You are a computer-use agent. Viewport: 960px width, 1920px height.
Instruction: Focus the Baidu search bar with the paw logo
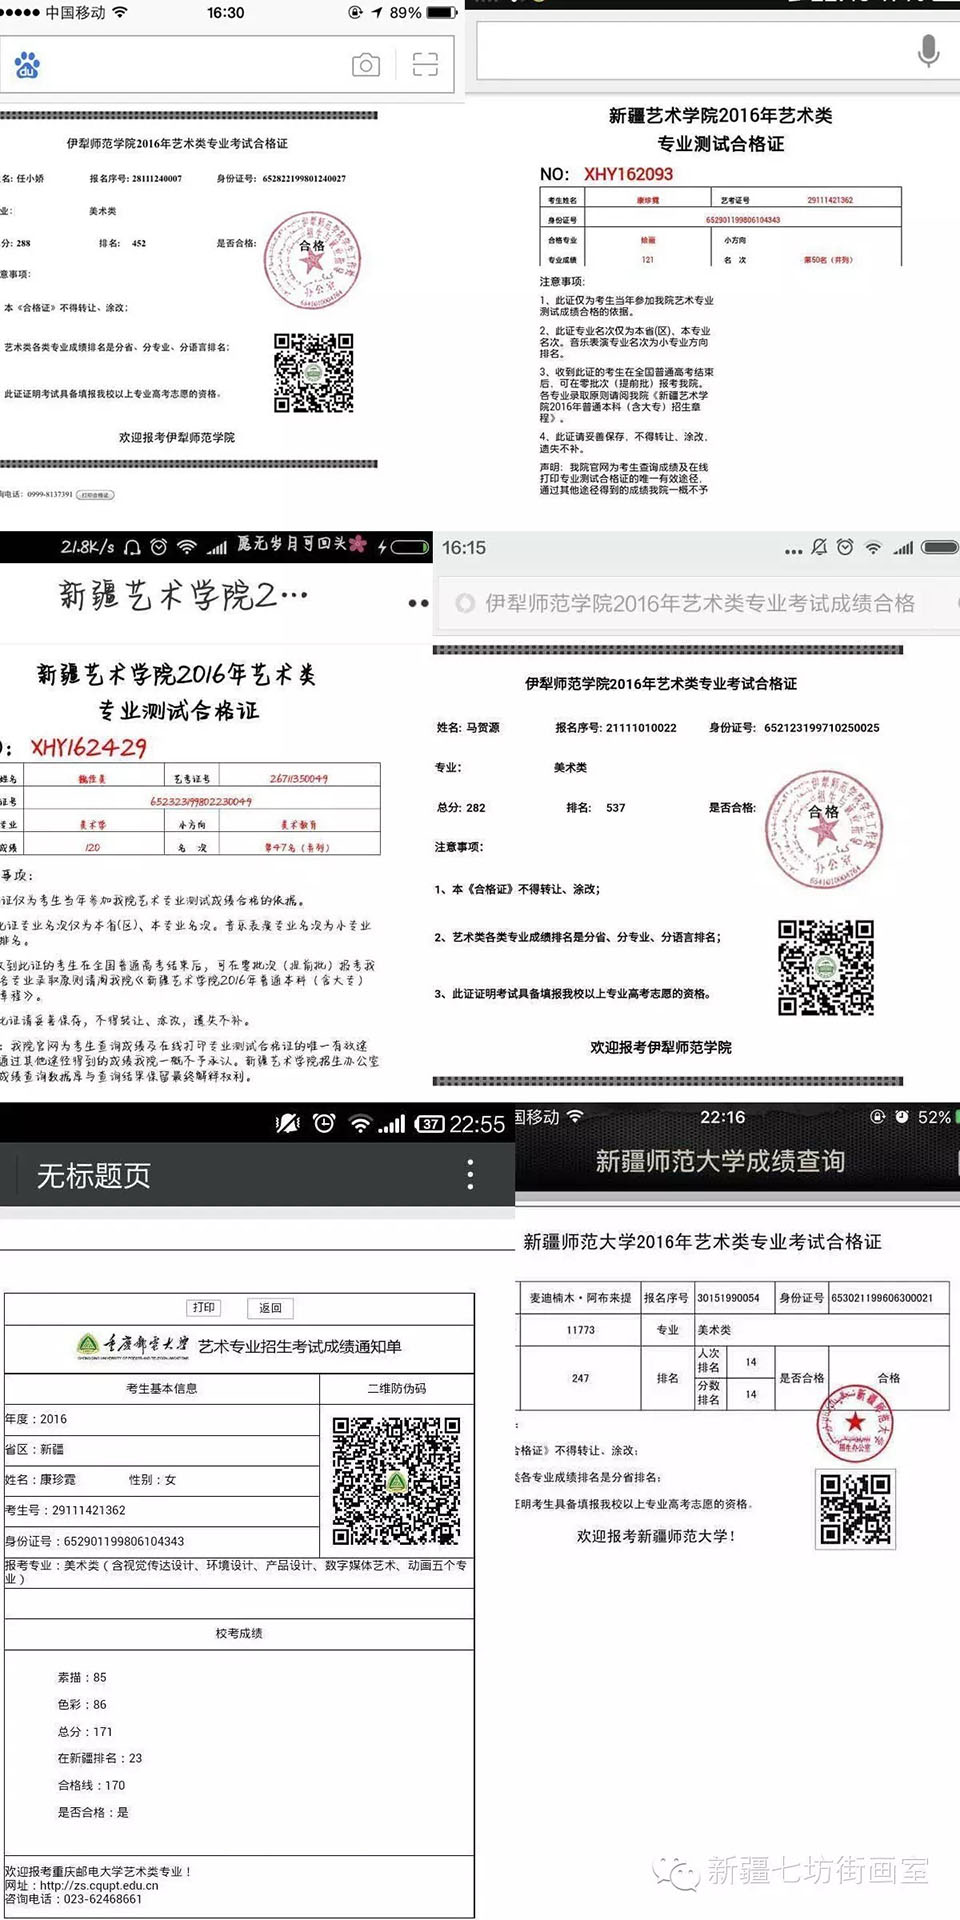[227, 66]
